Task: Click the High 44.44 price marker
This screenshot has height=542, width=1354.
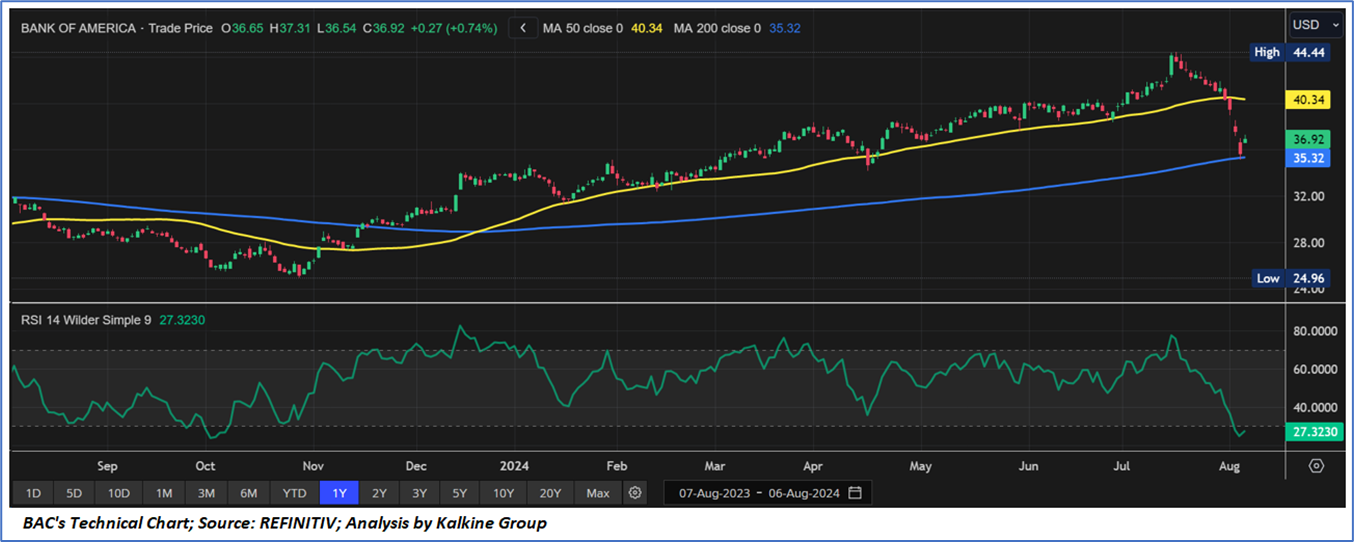Action: (1291, 52)
